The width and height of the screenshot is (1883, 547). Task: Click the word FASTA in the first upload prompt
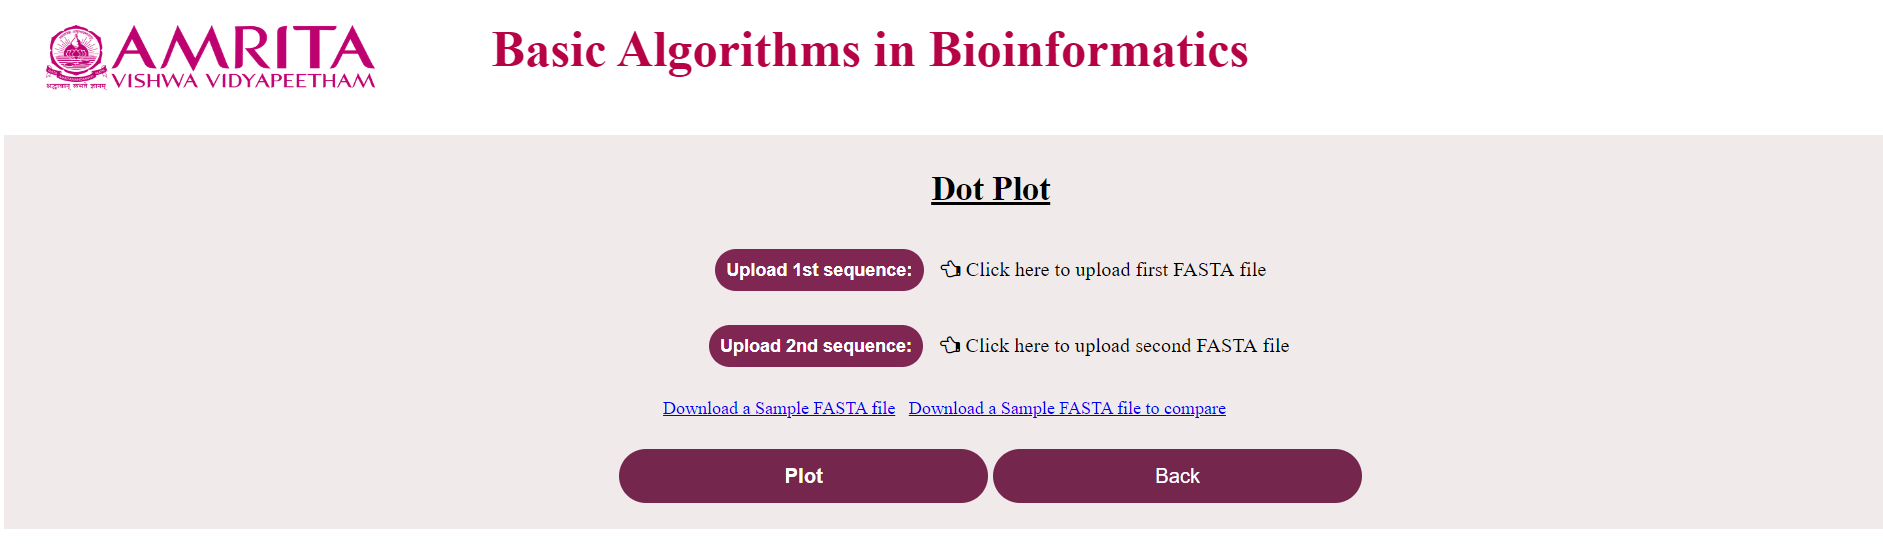tap(1204, 270)
